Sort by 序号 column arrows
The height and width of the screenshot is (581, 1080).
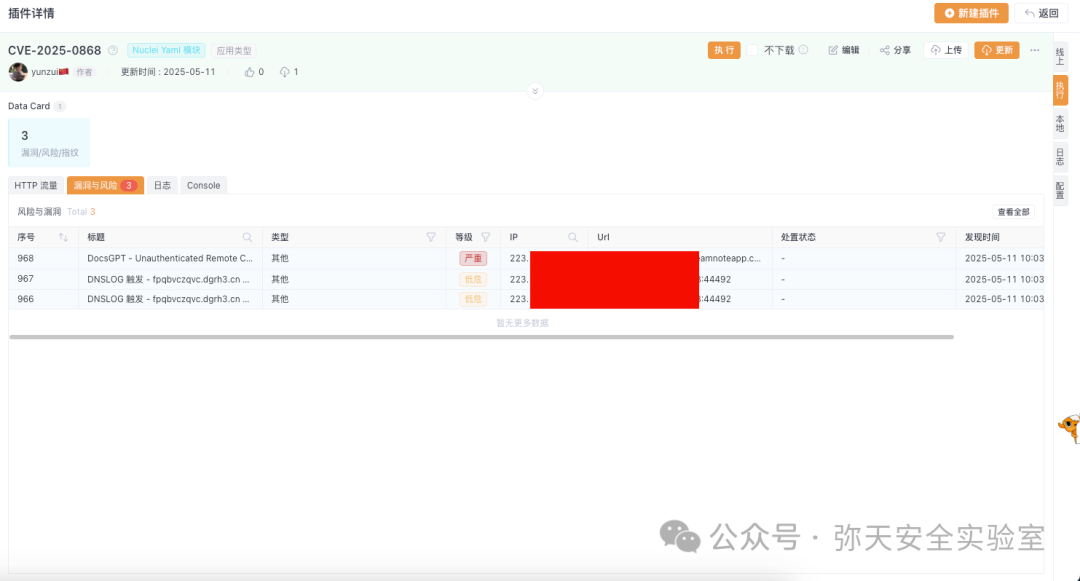[63, 237]
